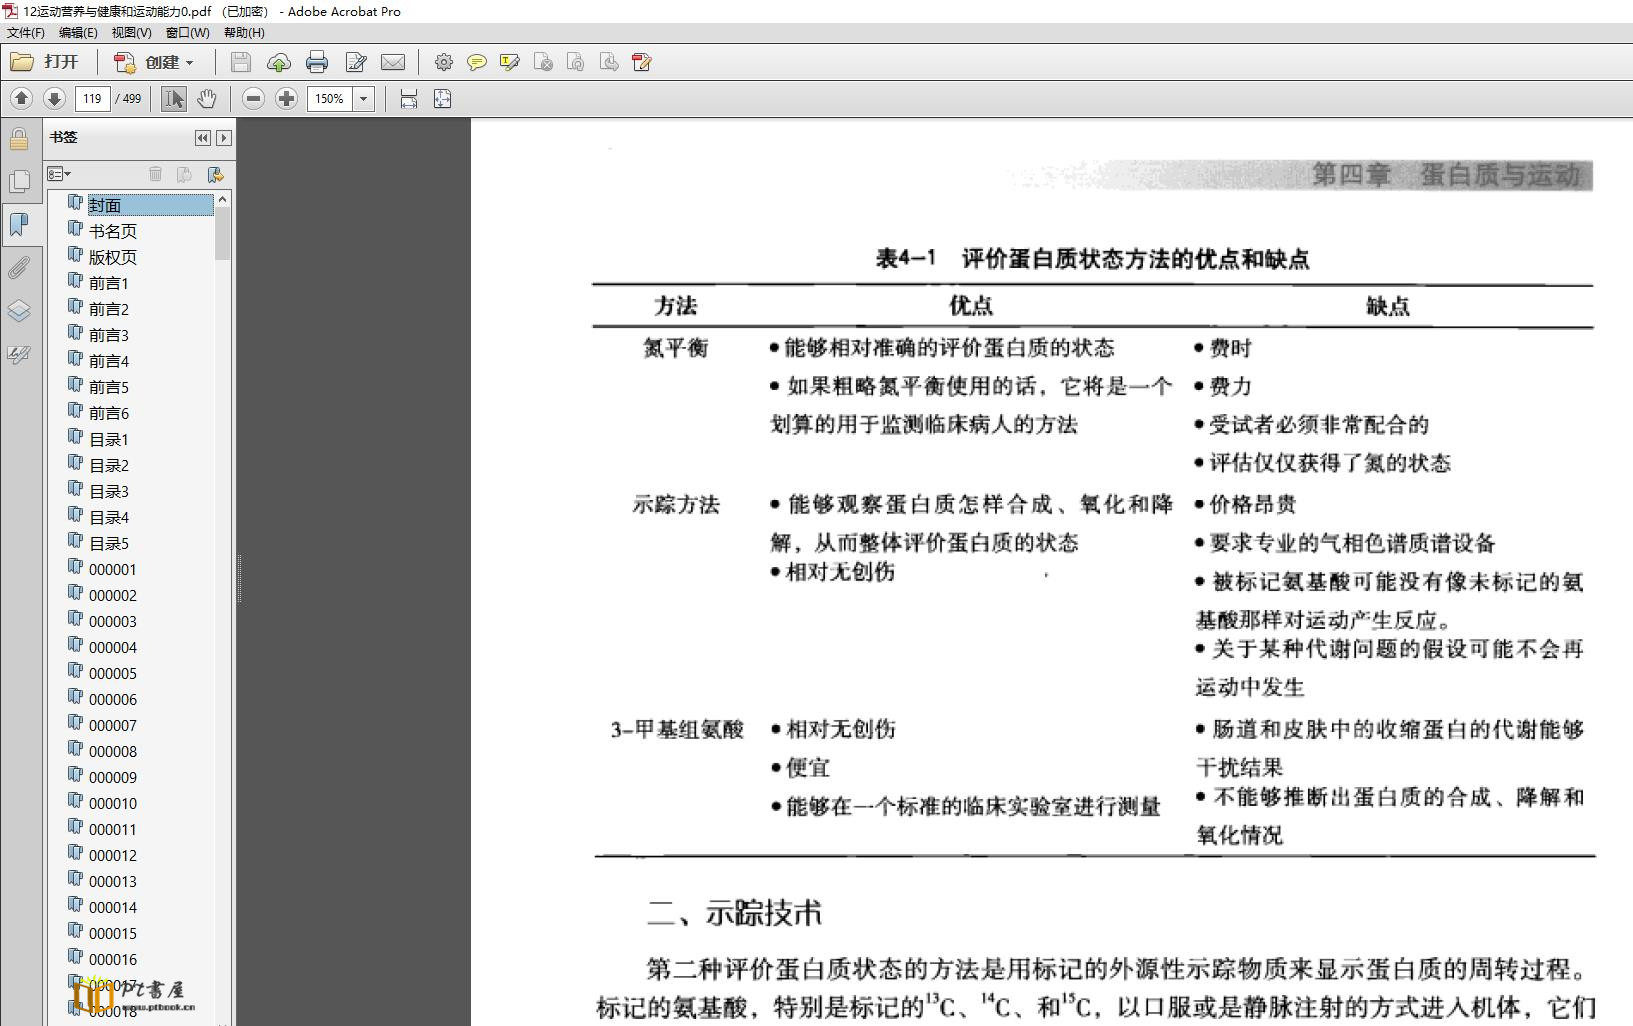Image resolution: width=1633 pixels, height=1026 pixels.
Task: Select bookmark 000001
Action: click(113, 569)
